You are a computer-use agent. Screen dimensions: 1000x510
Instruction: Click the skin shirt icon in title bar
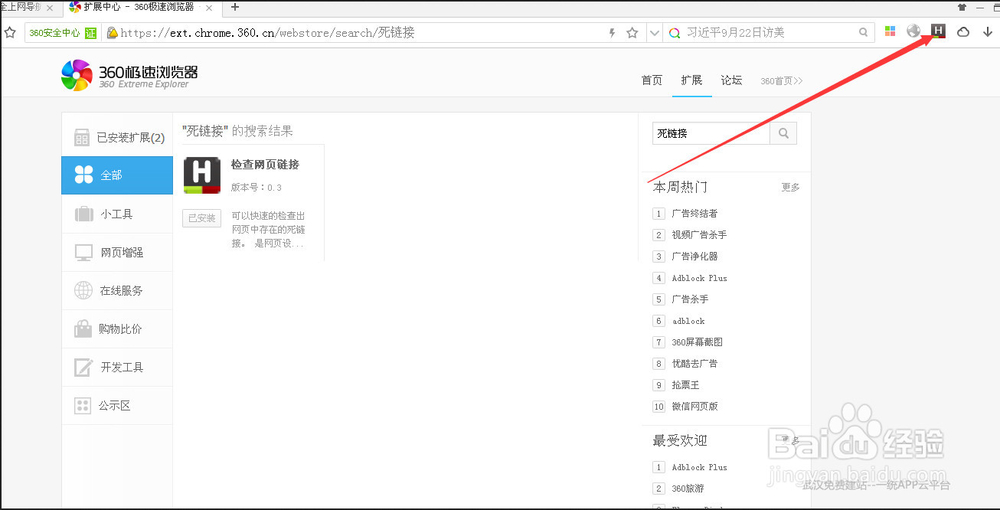coord(962,7)
